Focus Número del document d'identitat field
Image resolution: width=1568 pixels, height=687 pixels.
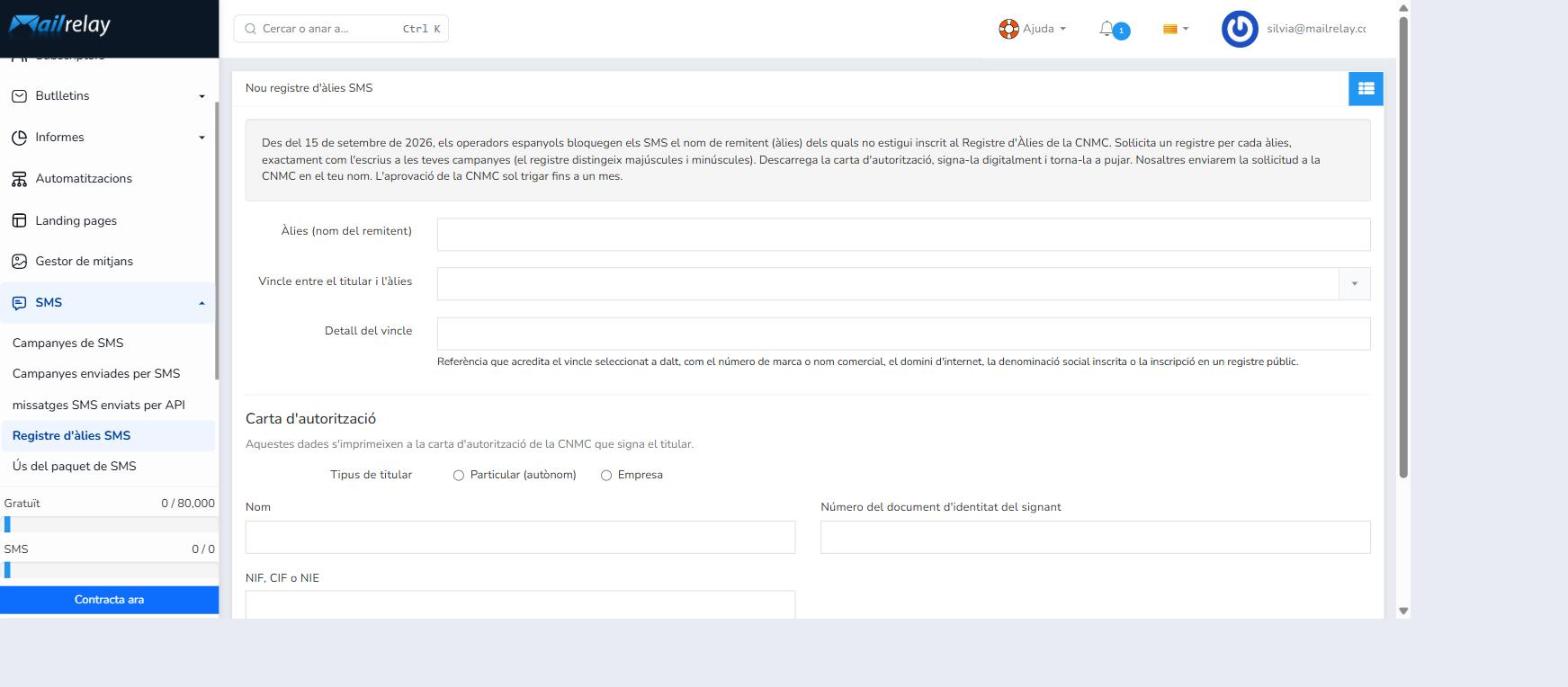pyautogui.click(x=1095, y=537)
